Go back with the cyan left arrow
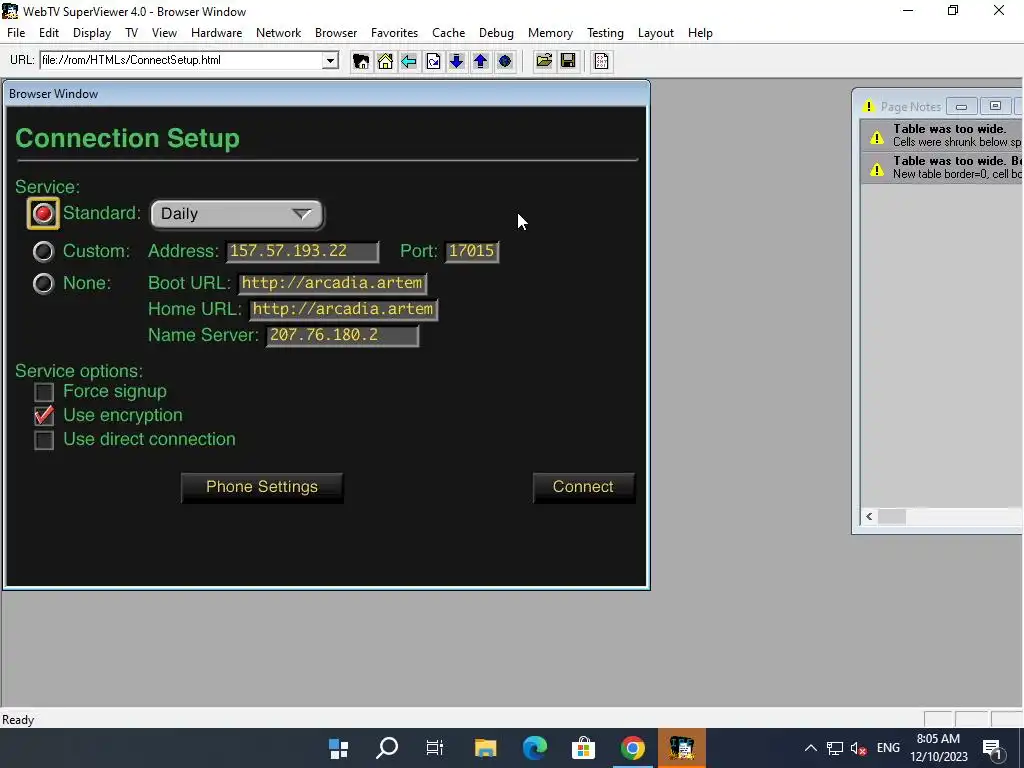 click(409, 61)
